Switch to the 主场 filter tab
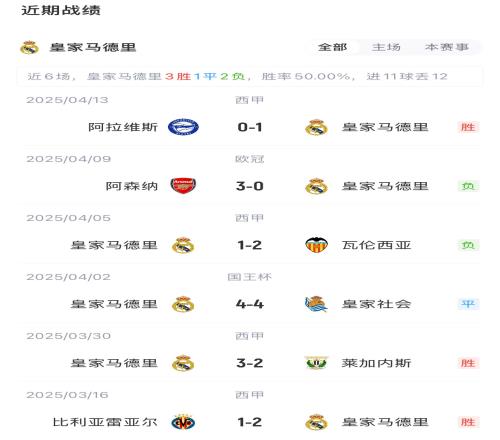The height and width of the screenshot is (440, 500). [386, 47]
